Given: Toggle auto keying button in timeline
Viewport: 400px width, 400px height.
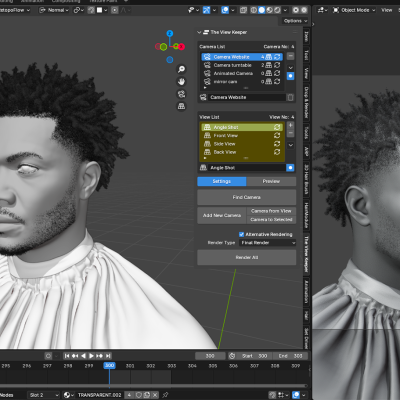Looking at the screenshot, I should [x=48, y=356].
